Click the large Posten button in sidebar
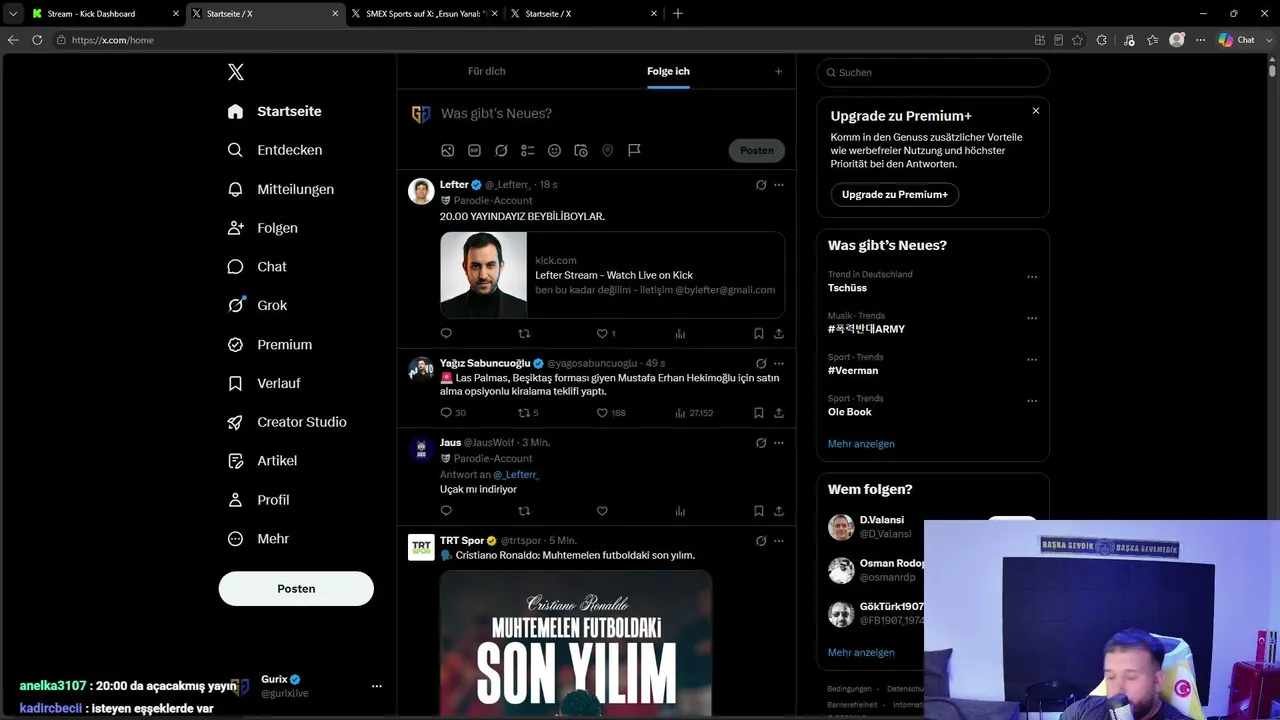Screen dimensions: 1280x720 click(296, 589)
